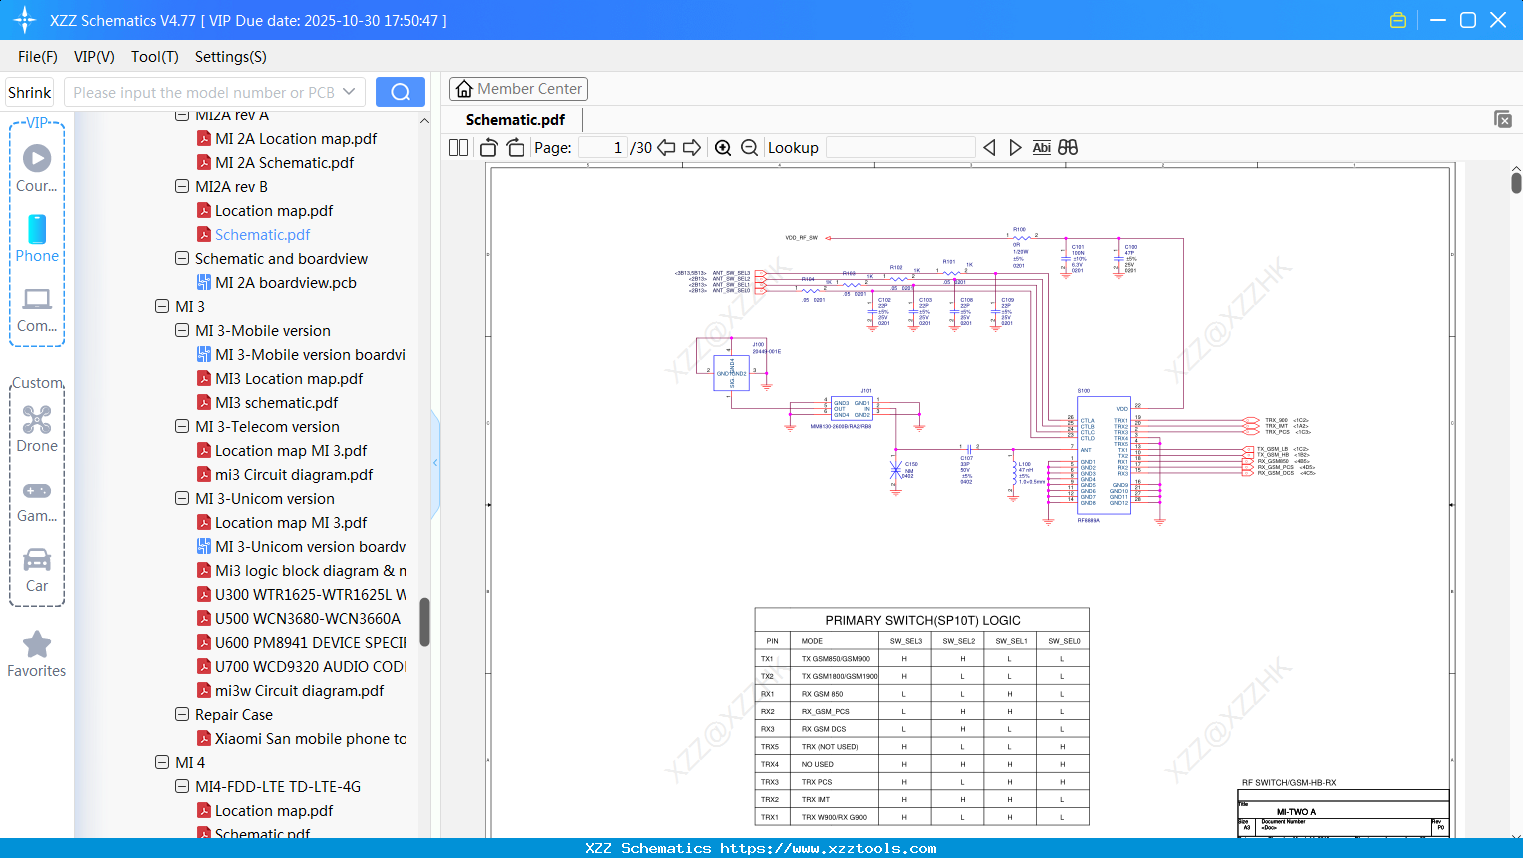Screen dimensions: 1523x858
Task: Click the Car schematics icon
Action: (x=37, y=563)
